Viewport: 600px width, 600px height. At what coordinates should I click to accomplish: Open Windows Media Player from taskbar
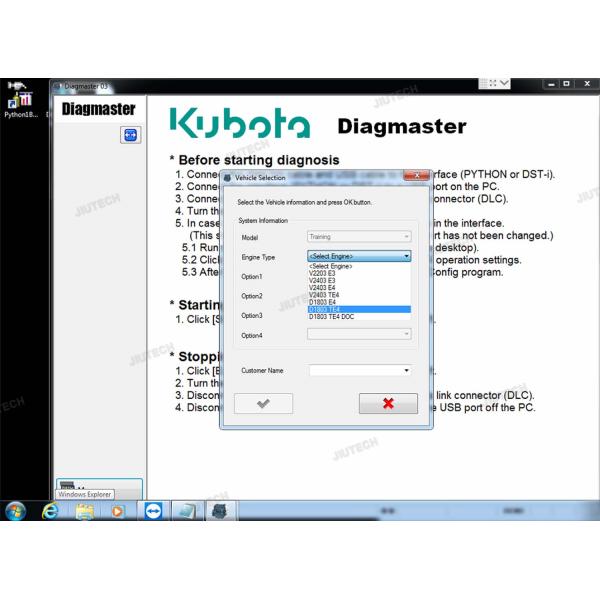click(118, 510)
